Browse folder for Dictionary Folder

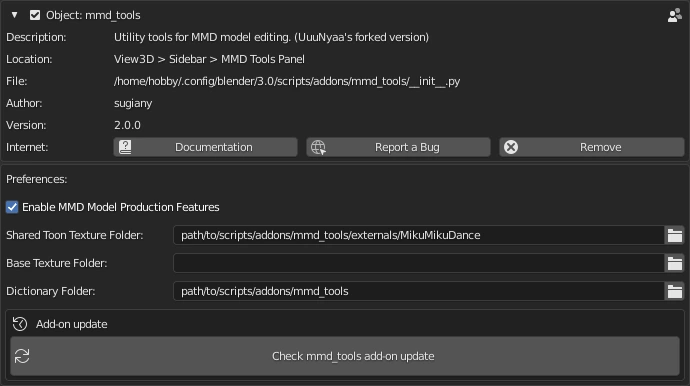(674, 291)
